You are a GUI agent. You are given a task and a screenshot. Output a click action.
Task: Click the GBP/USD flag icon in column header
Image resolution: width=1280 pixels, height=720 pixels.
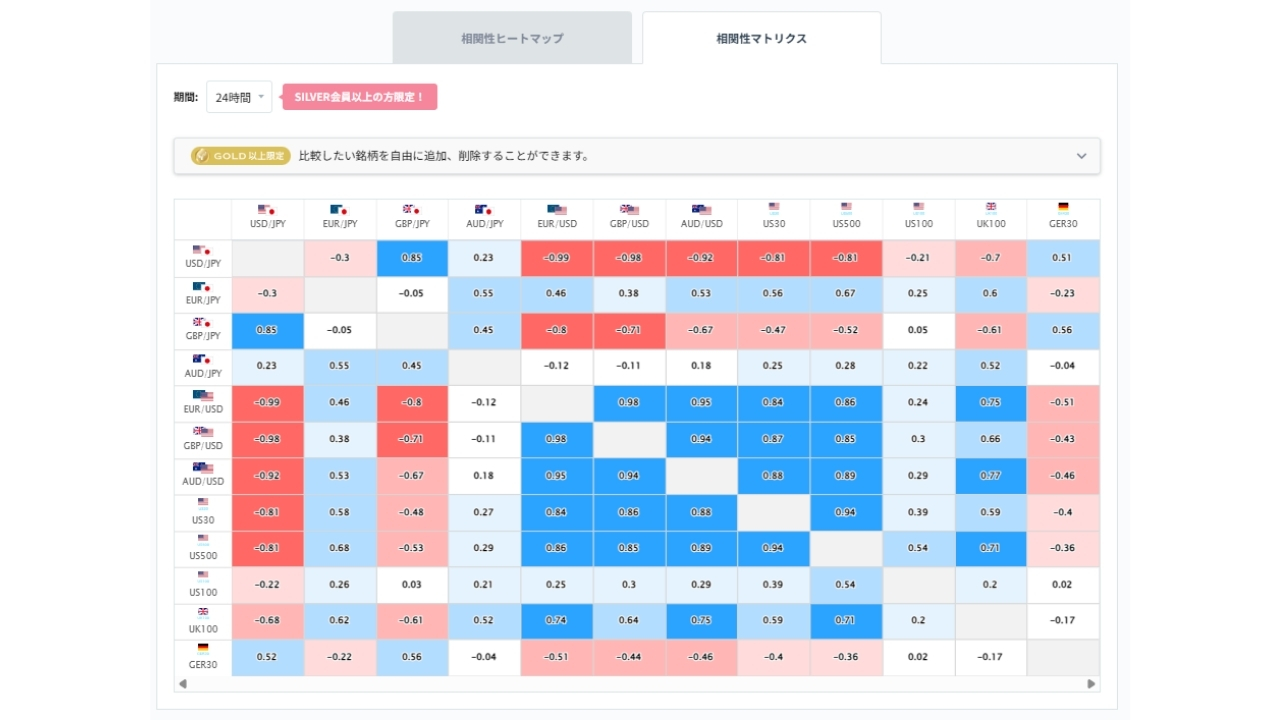(629, 210)
